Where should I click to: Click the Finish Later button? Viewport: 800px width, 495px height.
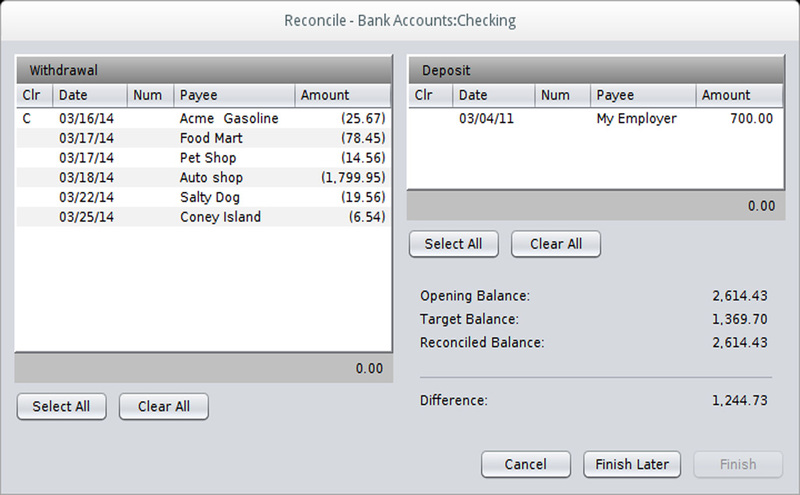[x=632, y=464]
